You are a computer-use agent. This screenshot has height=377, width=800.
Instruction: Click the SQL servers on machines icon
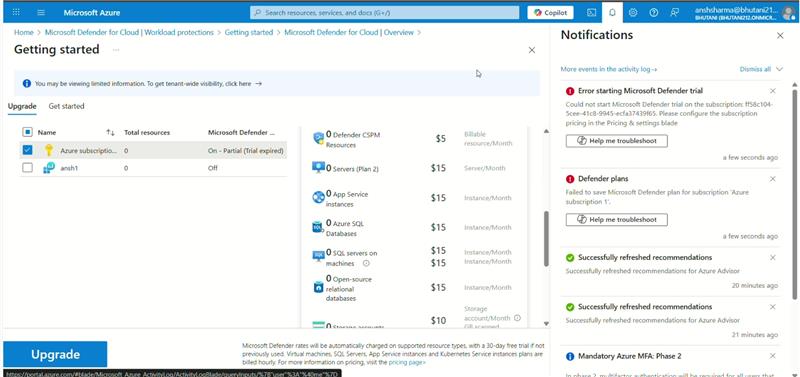pyautogui.click(x=318, y=256)
